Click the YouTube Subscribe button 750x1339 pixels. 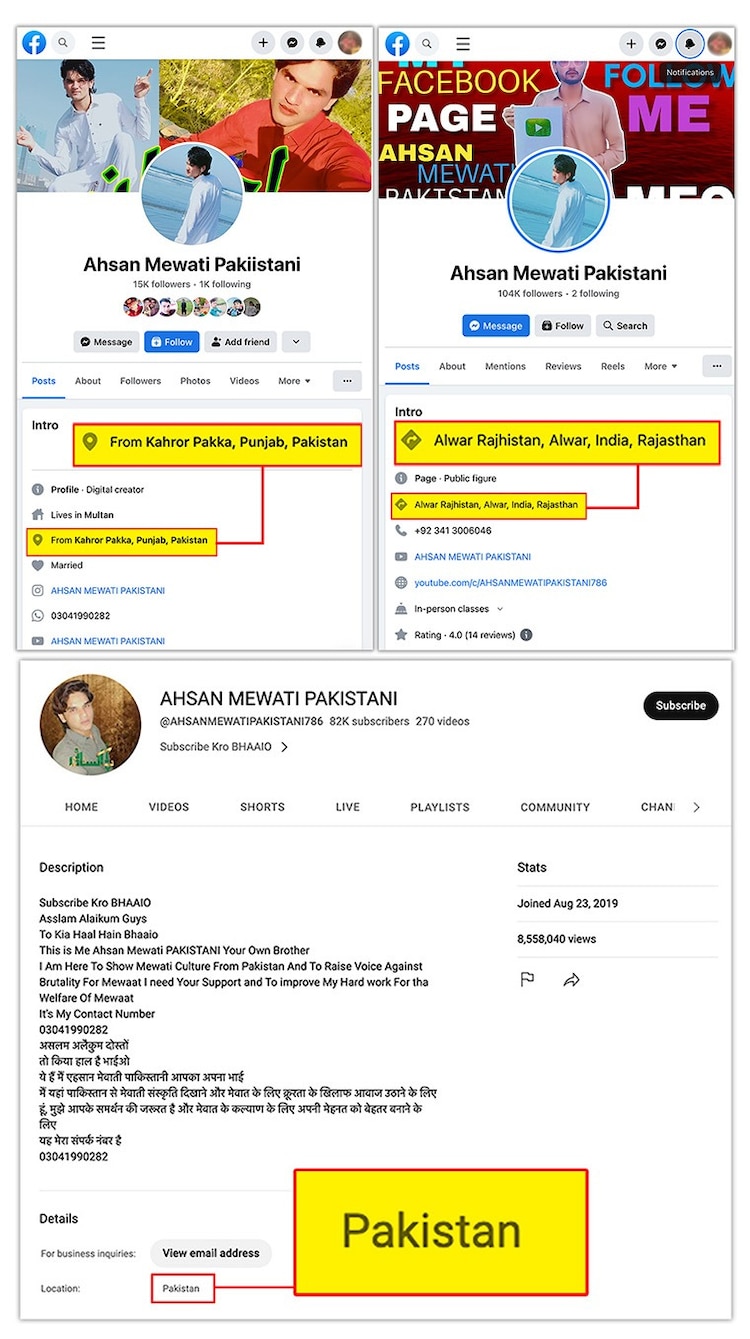(x=680, y=705)
